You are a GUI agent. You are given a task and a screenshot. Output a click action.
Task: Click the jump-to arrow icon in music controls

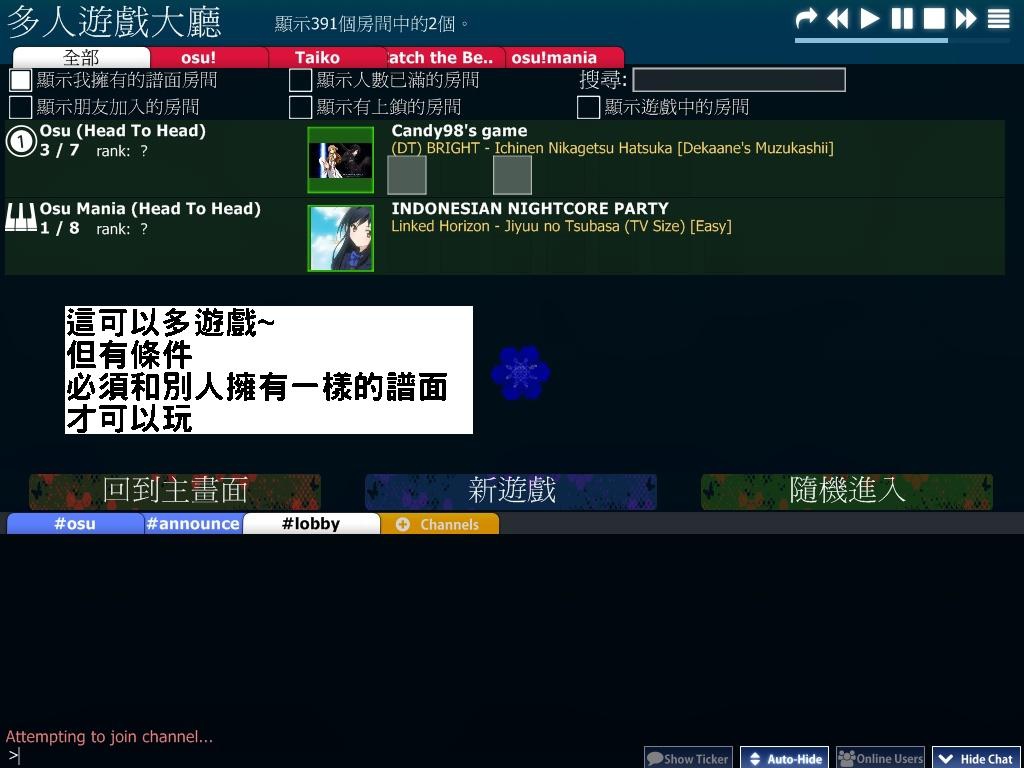(806, 18)
